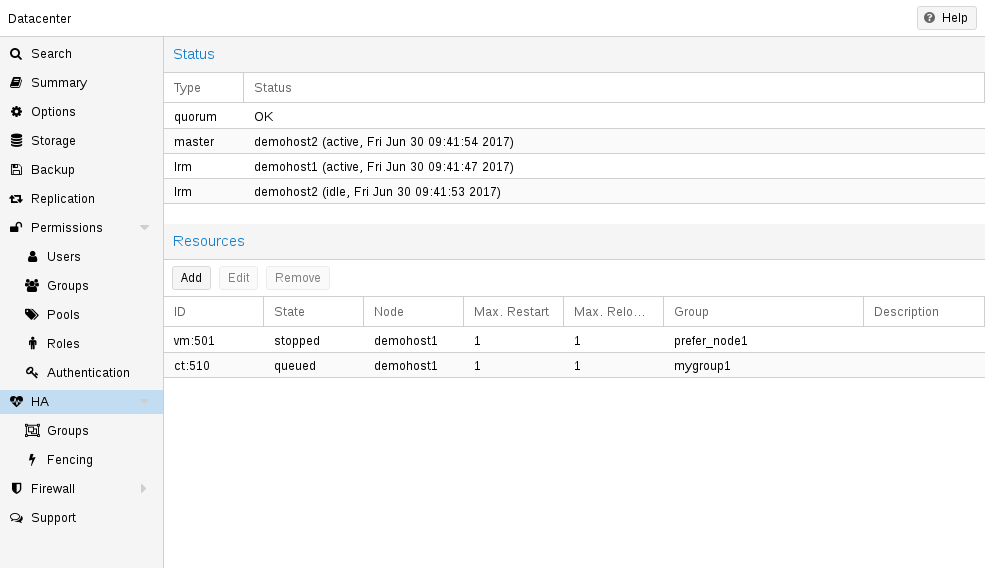This screenshot has width=985, height=568.
Task: Sort resources by Group column header
Action: 762,312
